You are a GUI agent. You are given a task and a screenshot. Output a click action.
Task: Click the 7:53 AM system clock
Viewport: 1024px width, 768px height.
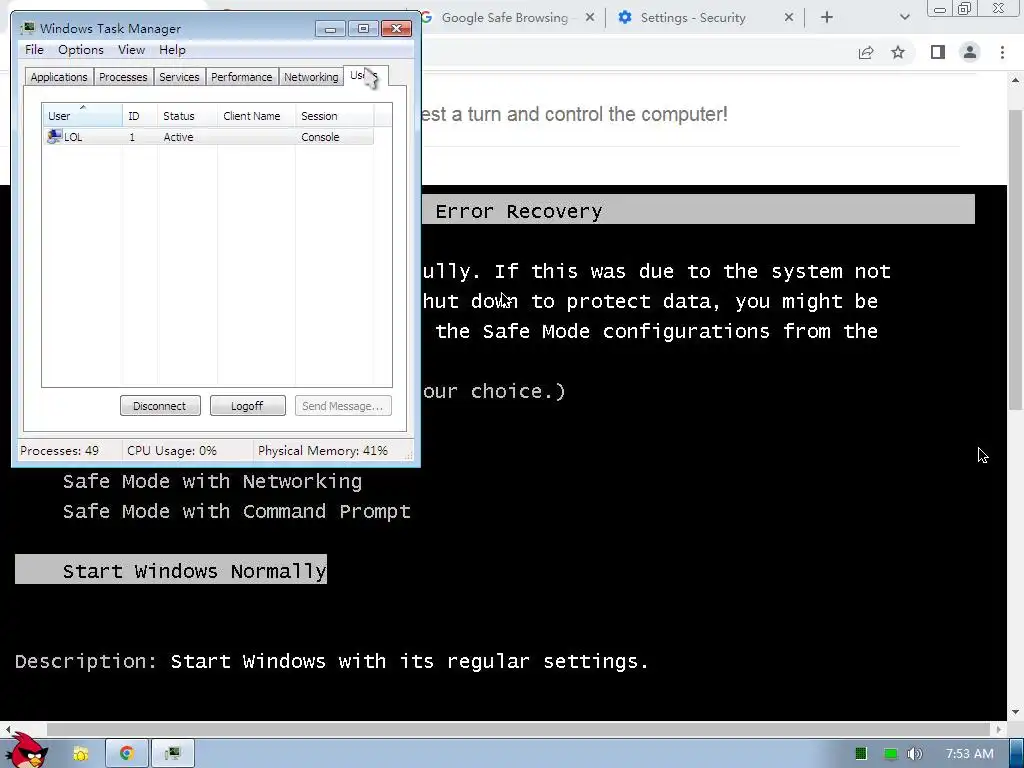point(969,754)
